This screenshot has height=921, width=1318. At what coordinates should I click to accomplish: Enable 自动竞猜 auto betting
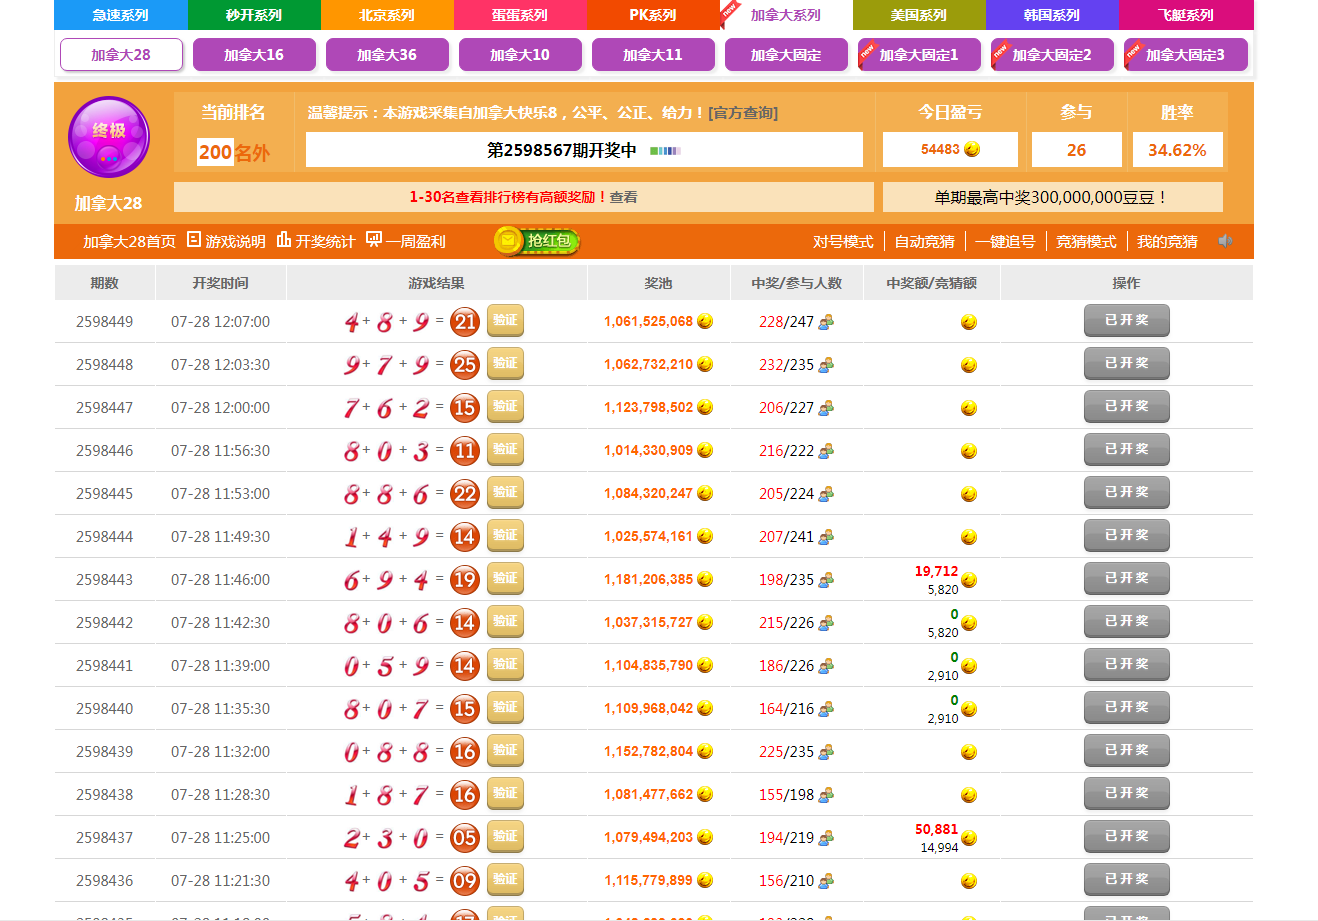pos(924,242)
